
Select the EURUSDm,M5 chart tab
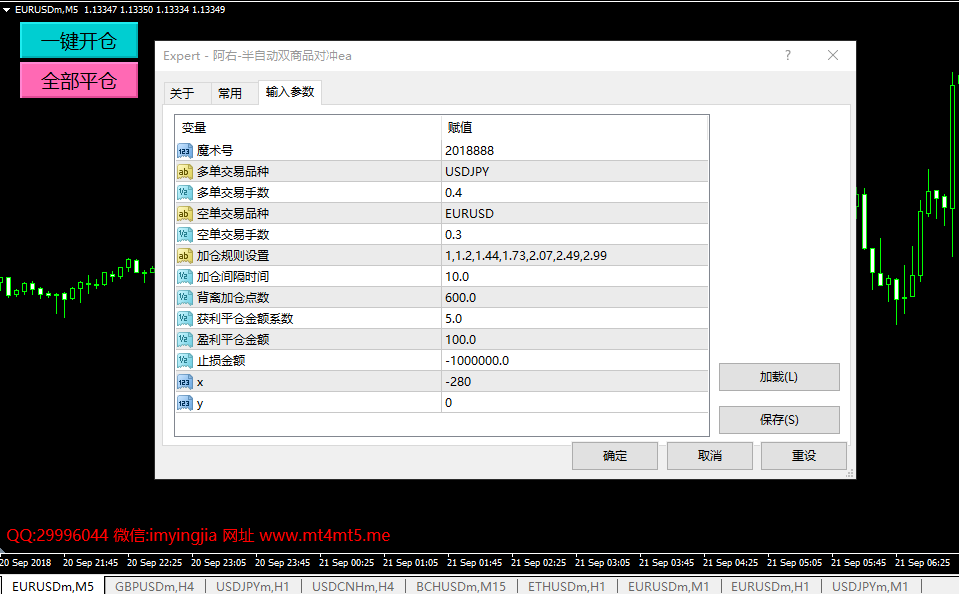click(53, 586)
